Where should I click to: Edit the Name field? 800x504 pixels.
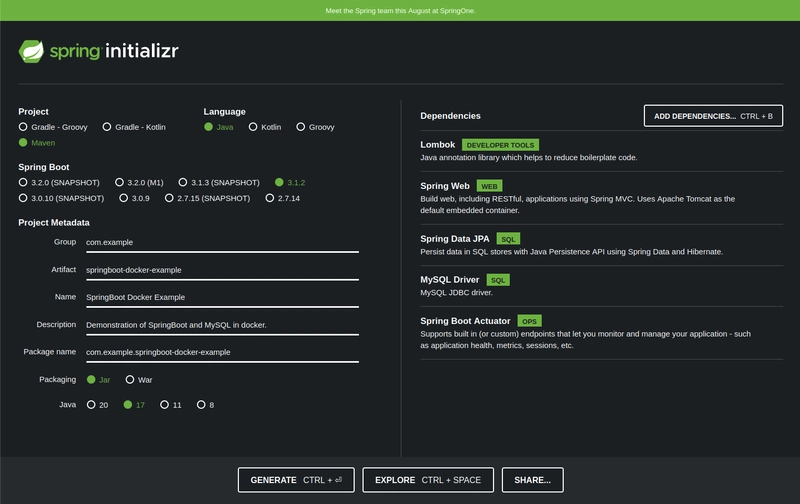click(222, 297)
